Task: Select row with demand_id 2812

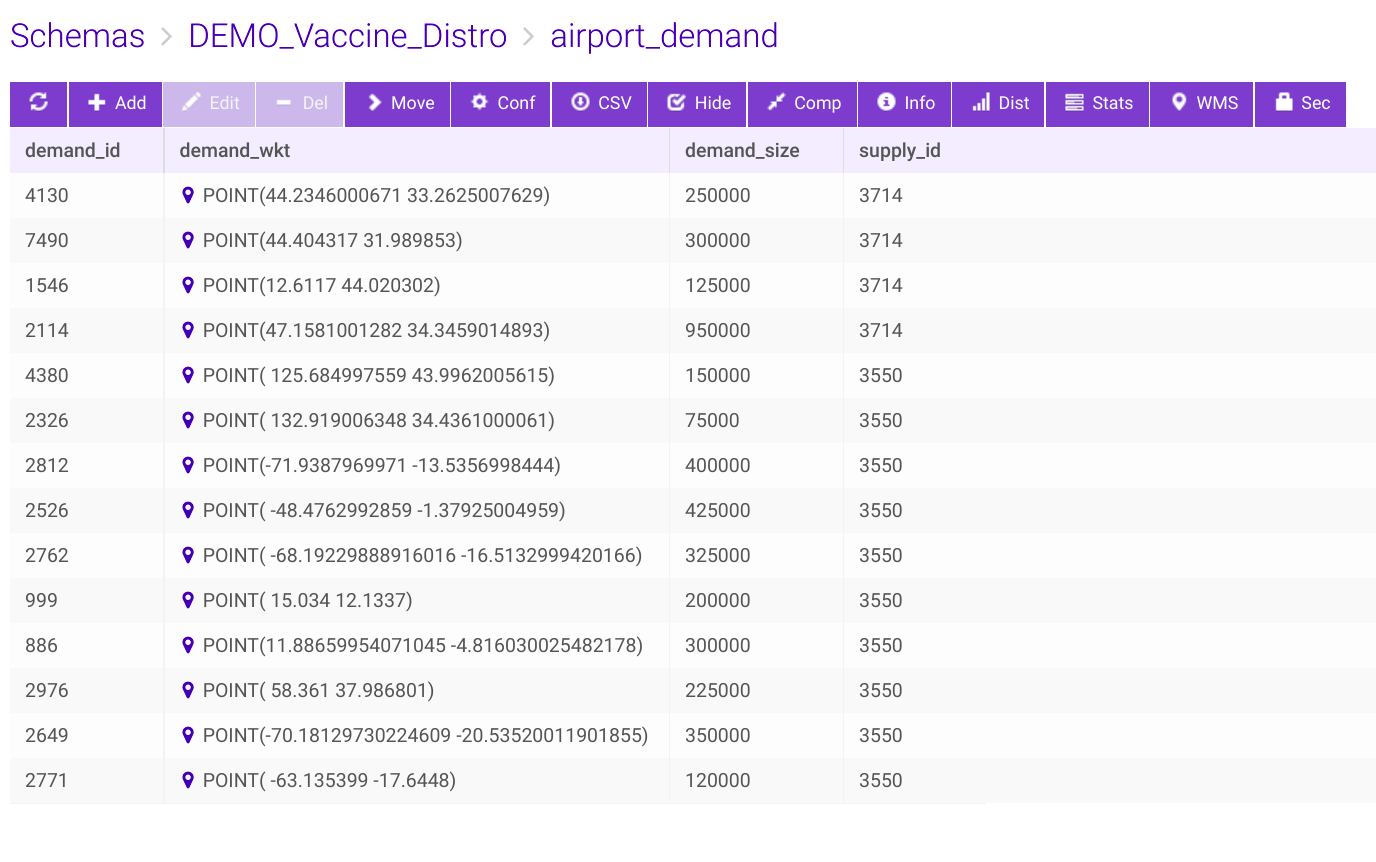Action: (47, 465)
